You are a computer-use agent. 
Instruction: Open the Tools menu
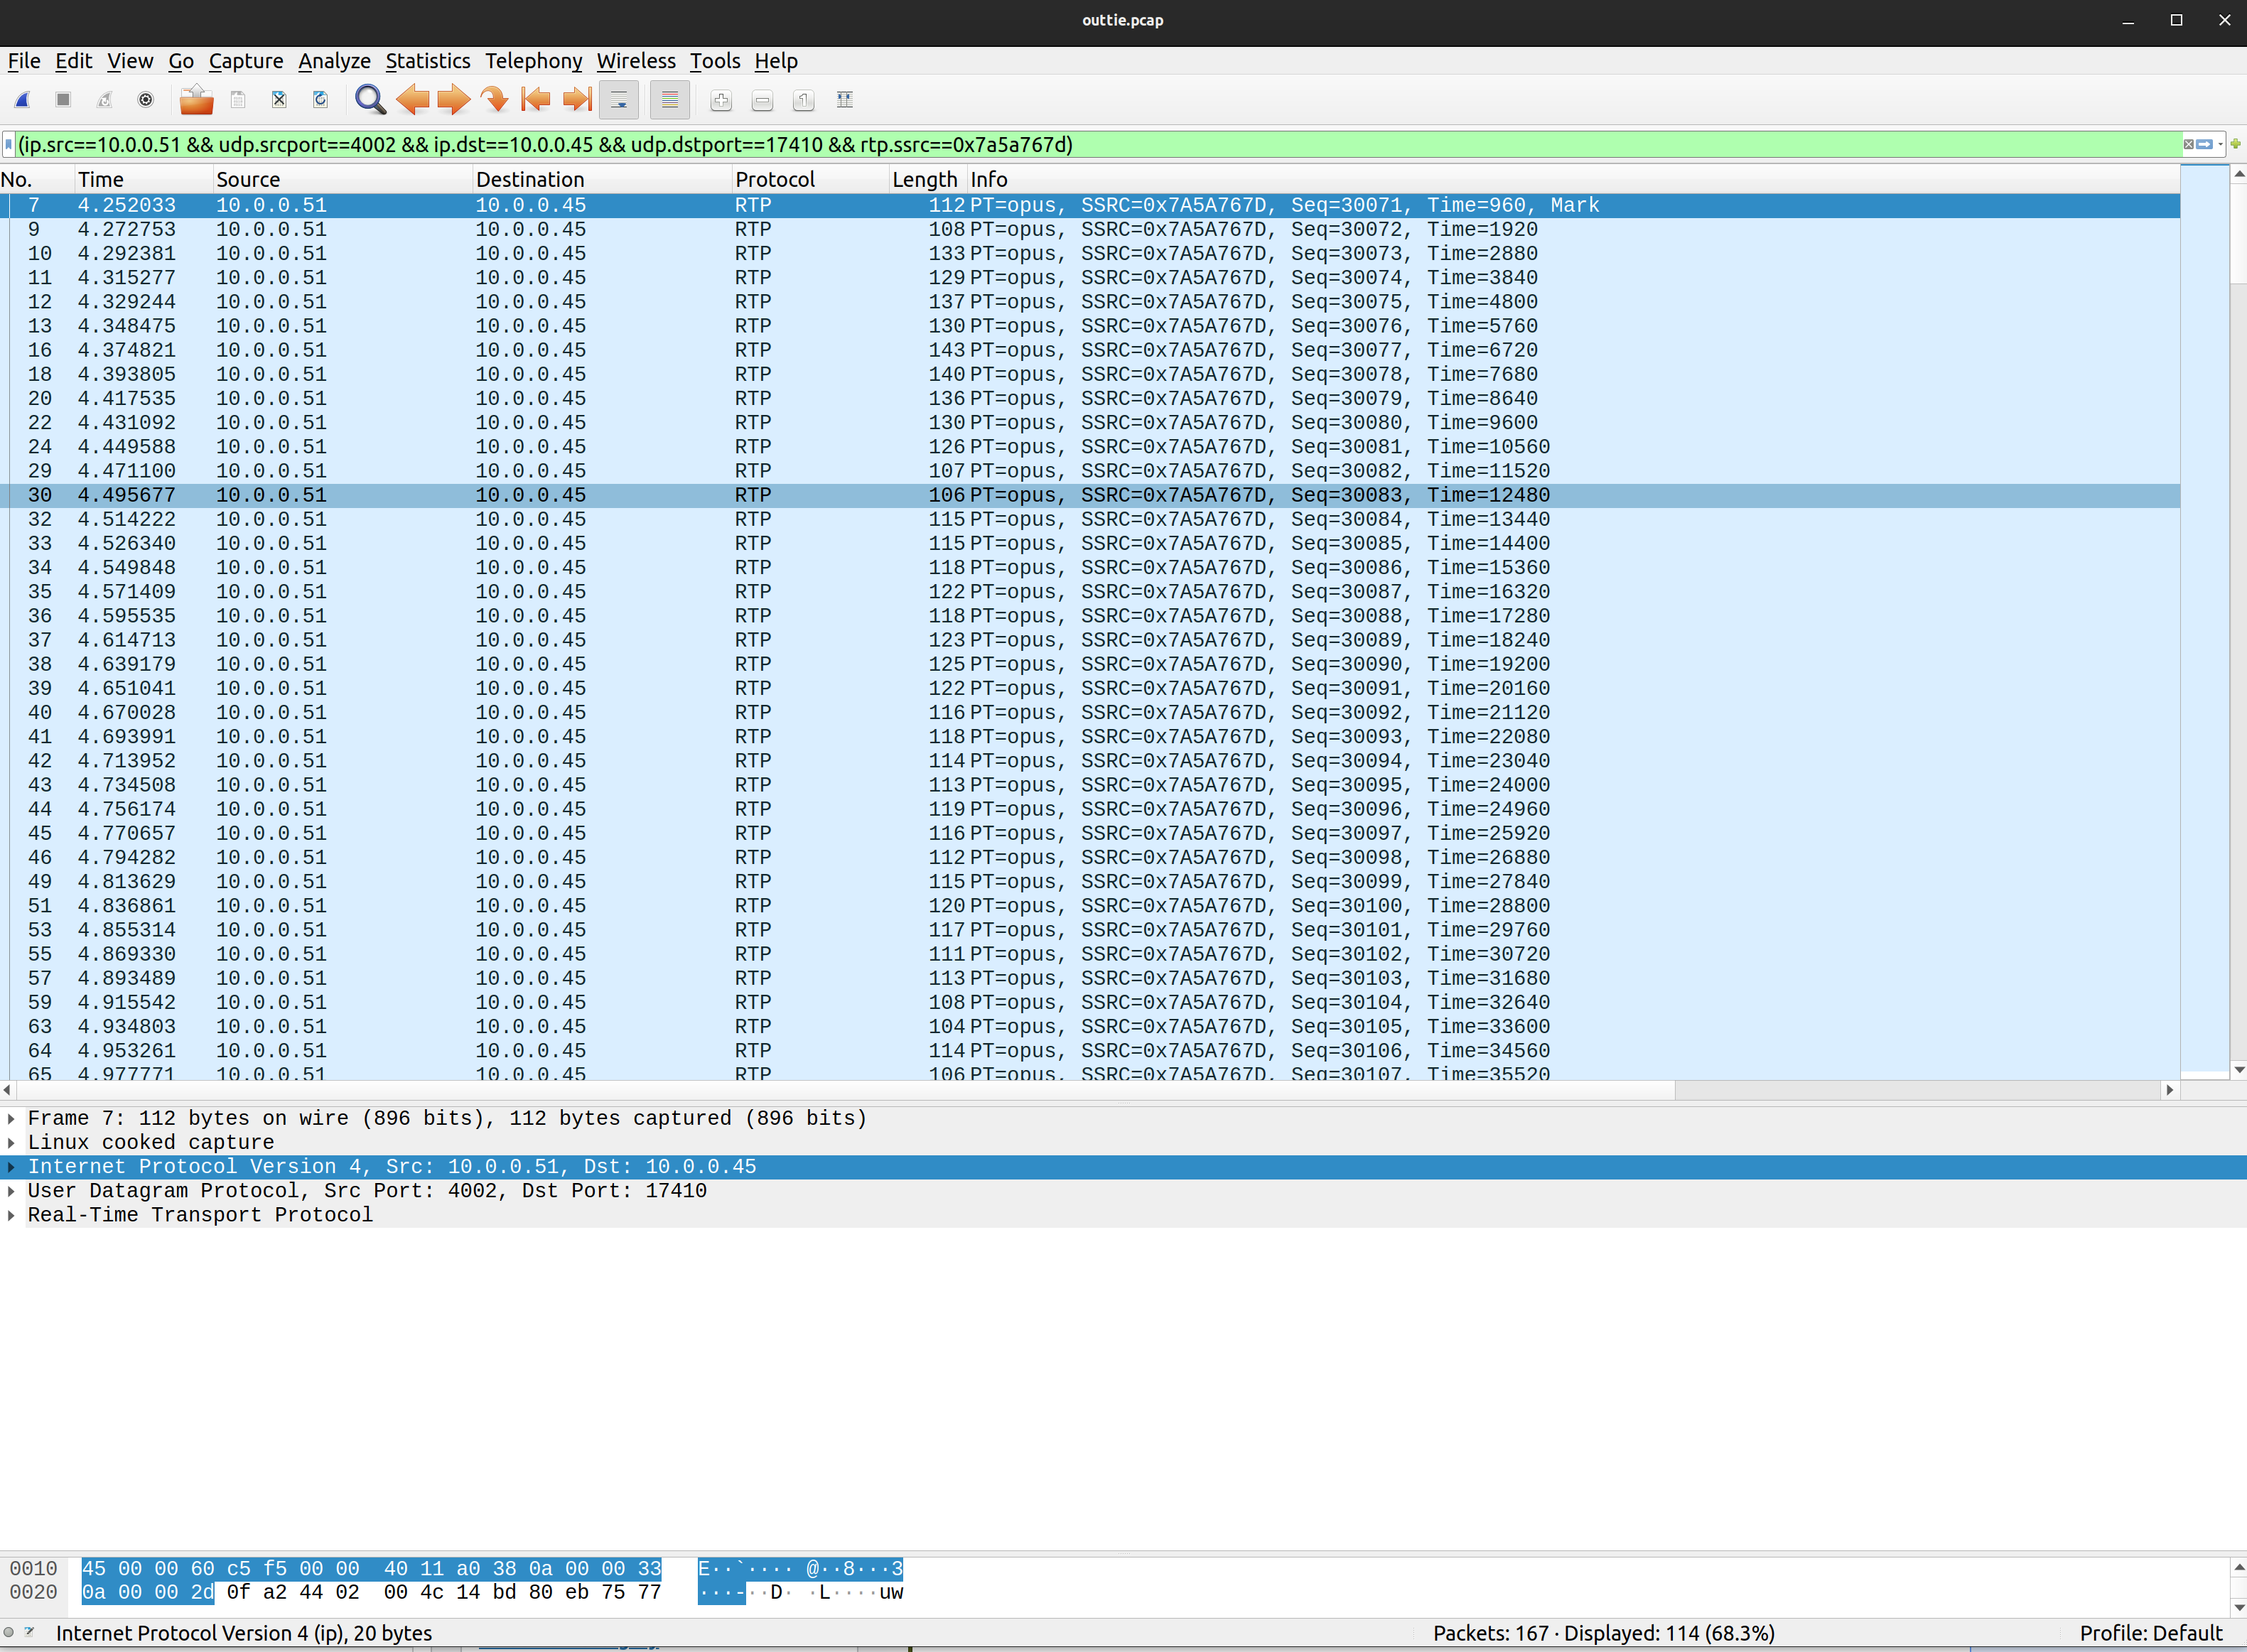(x=715, y=61)
